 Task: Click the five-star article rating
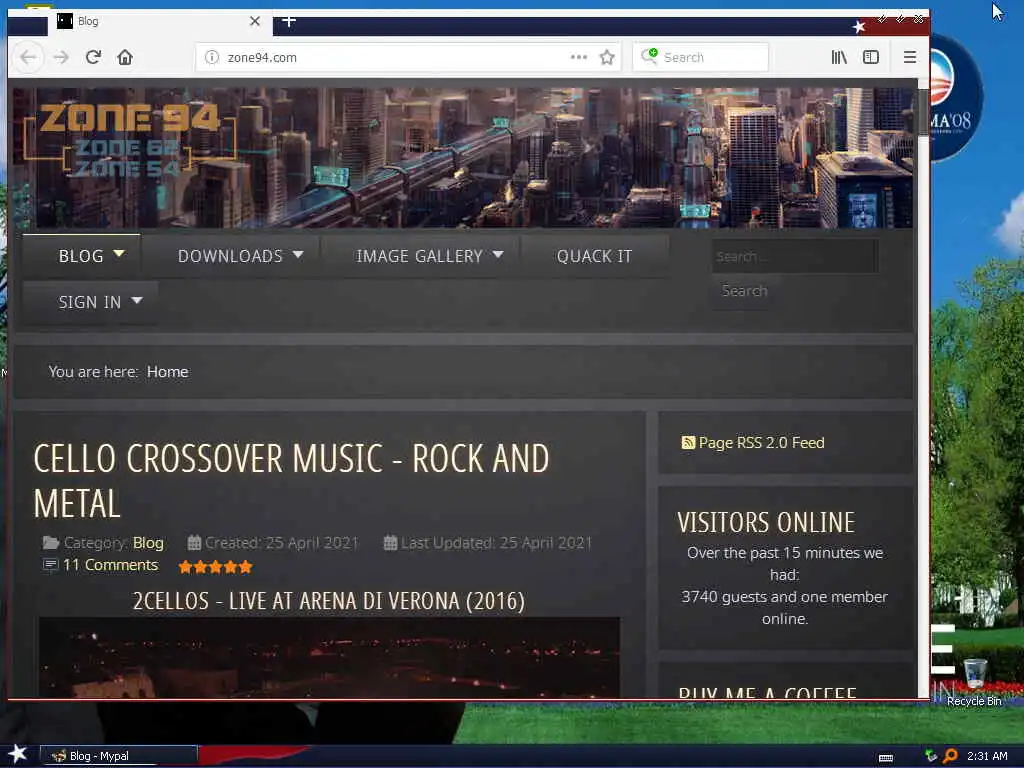click(x=216, y=567)
